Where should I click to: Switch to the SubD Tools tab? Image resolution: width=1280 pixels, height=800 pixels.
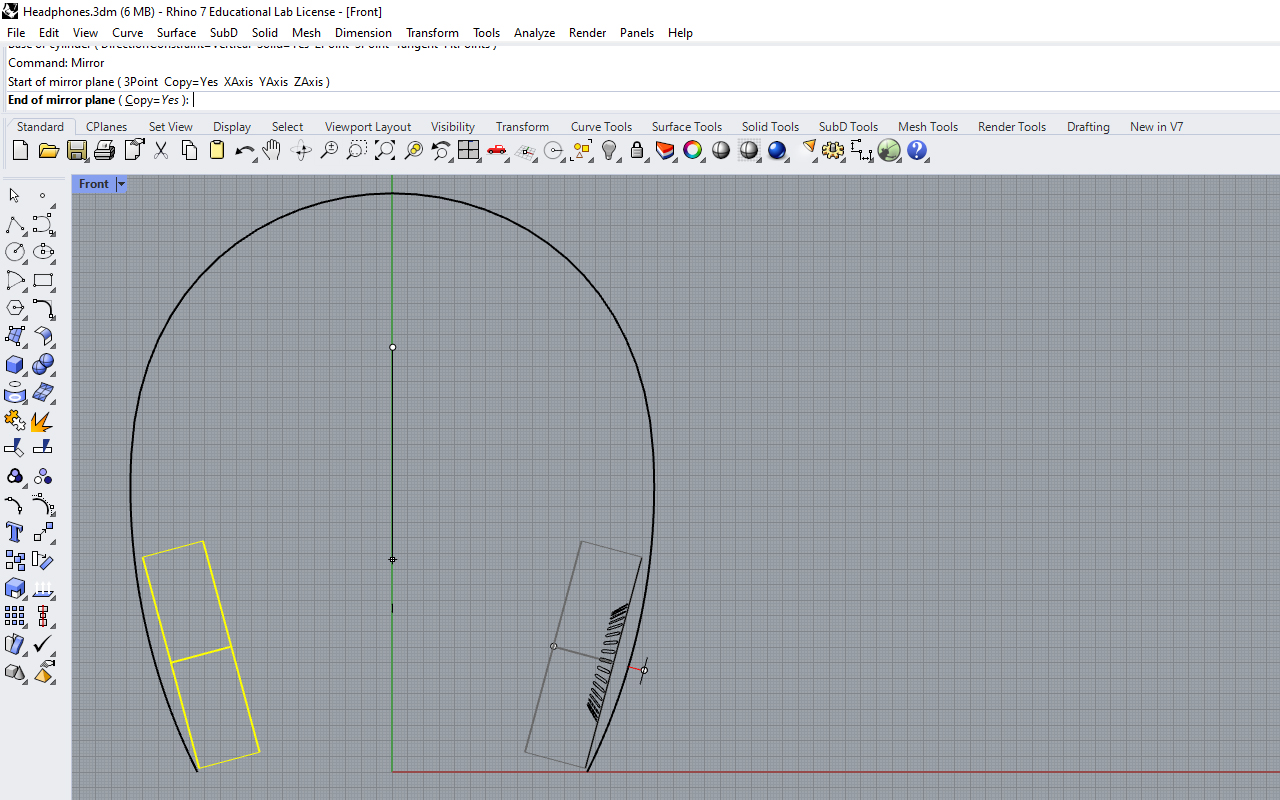[848, 127]
